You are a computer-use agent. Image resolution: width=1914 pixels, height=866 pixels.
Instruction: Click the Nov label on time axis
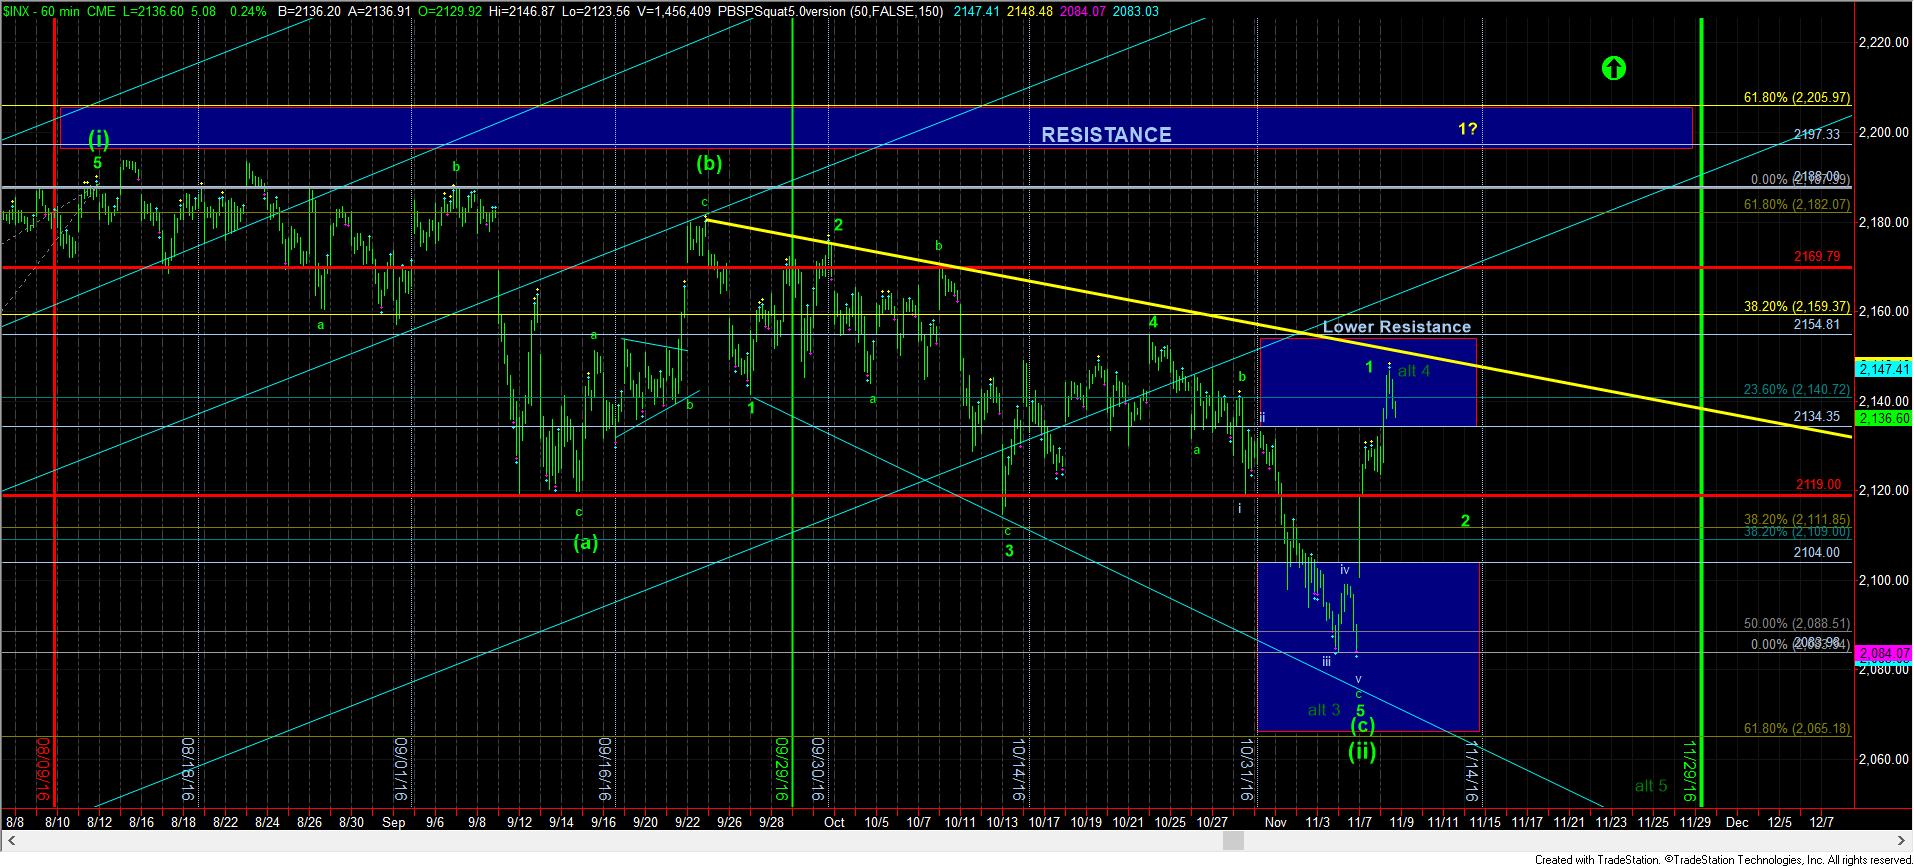(1275, 822)
